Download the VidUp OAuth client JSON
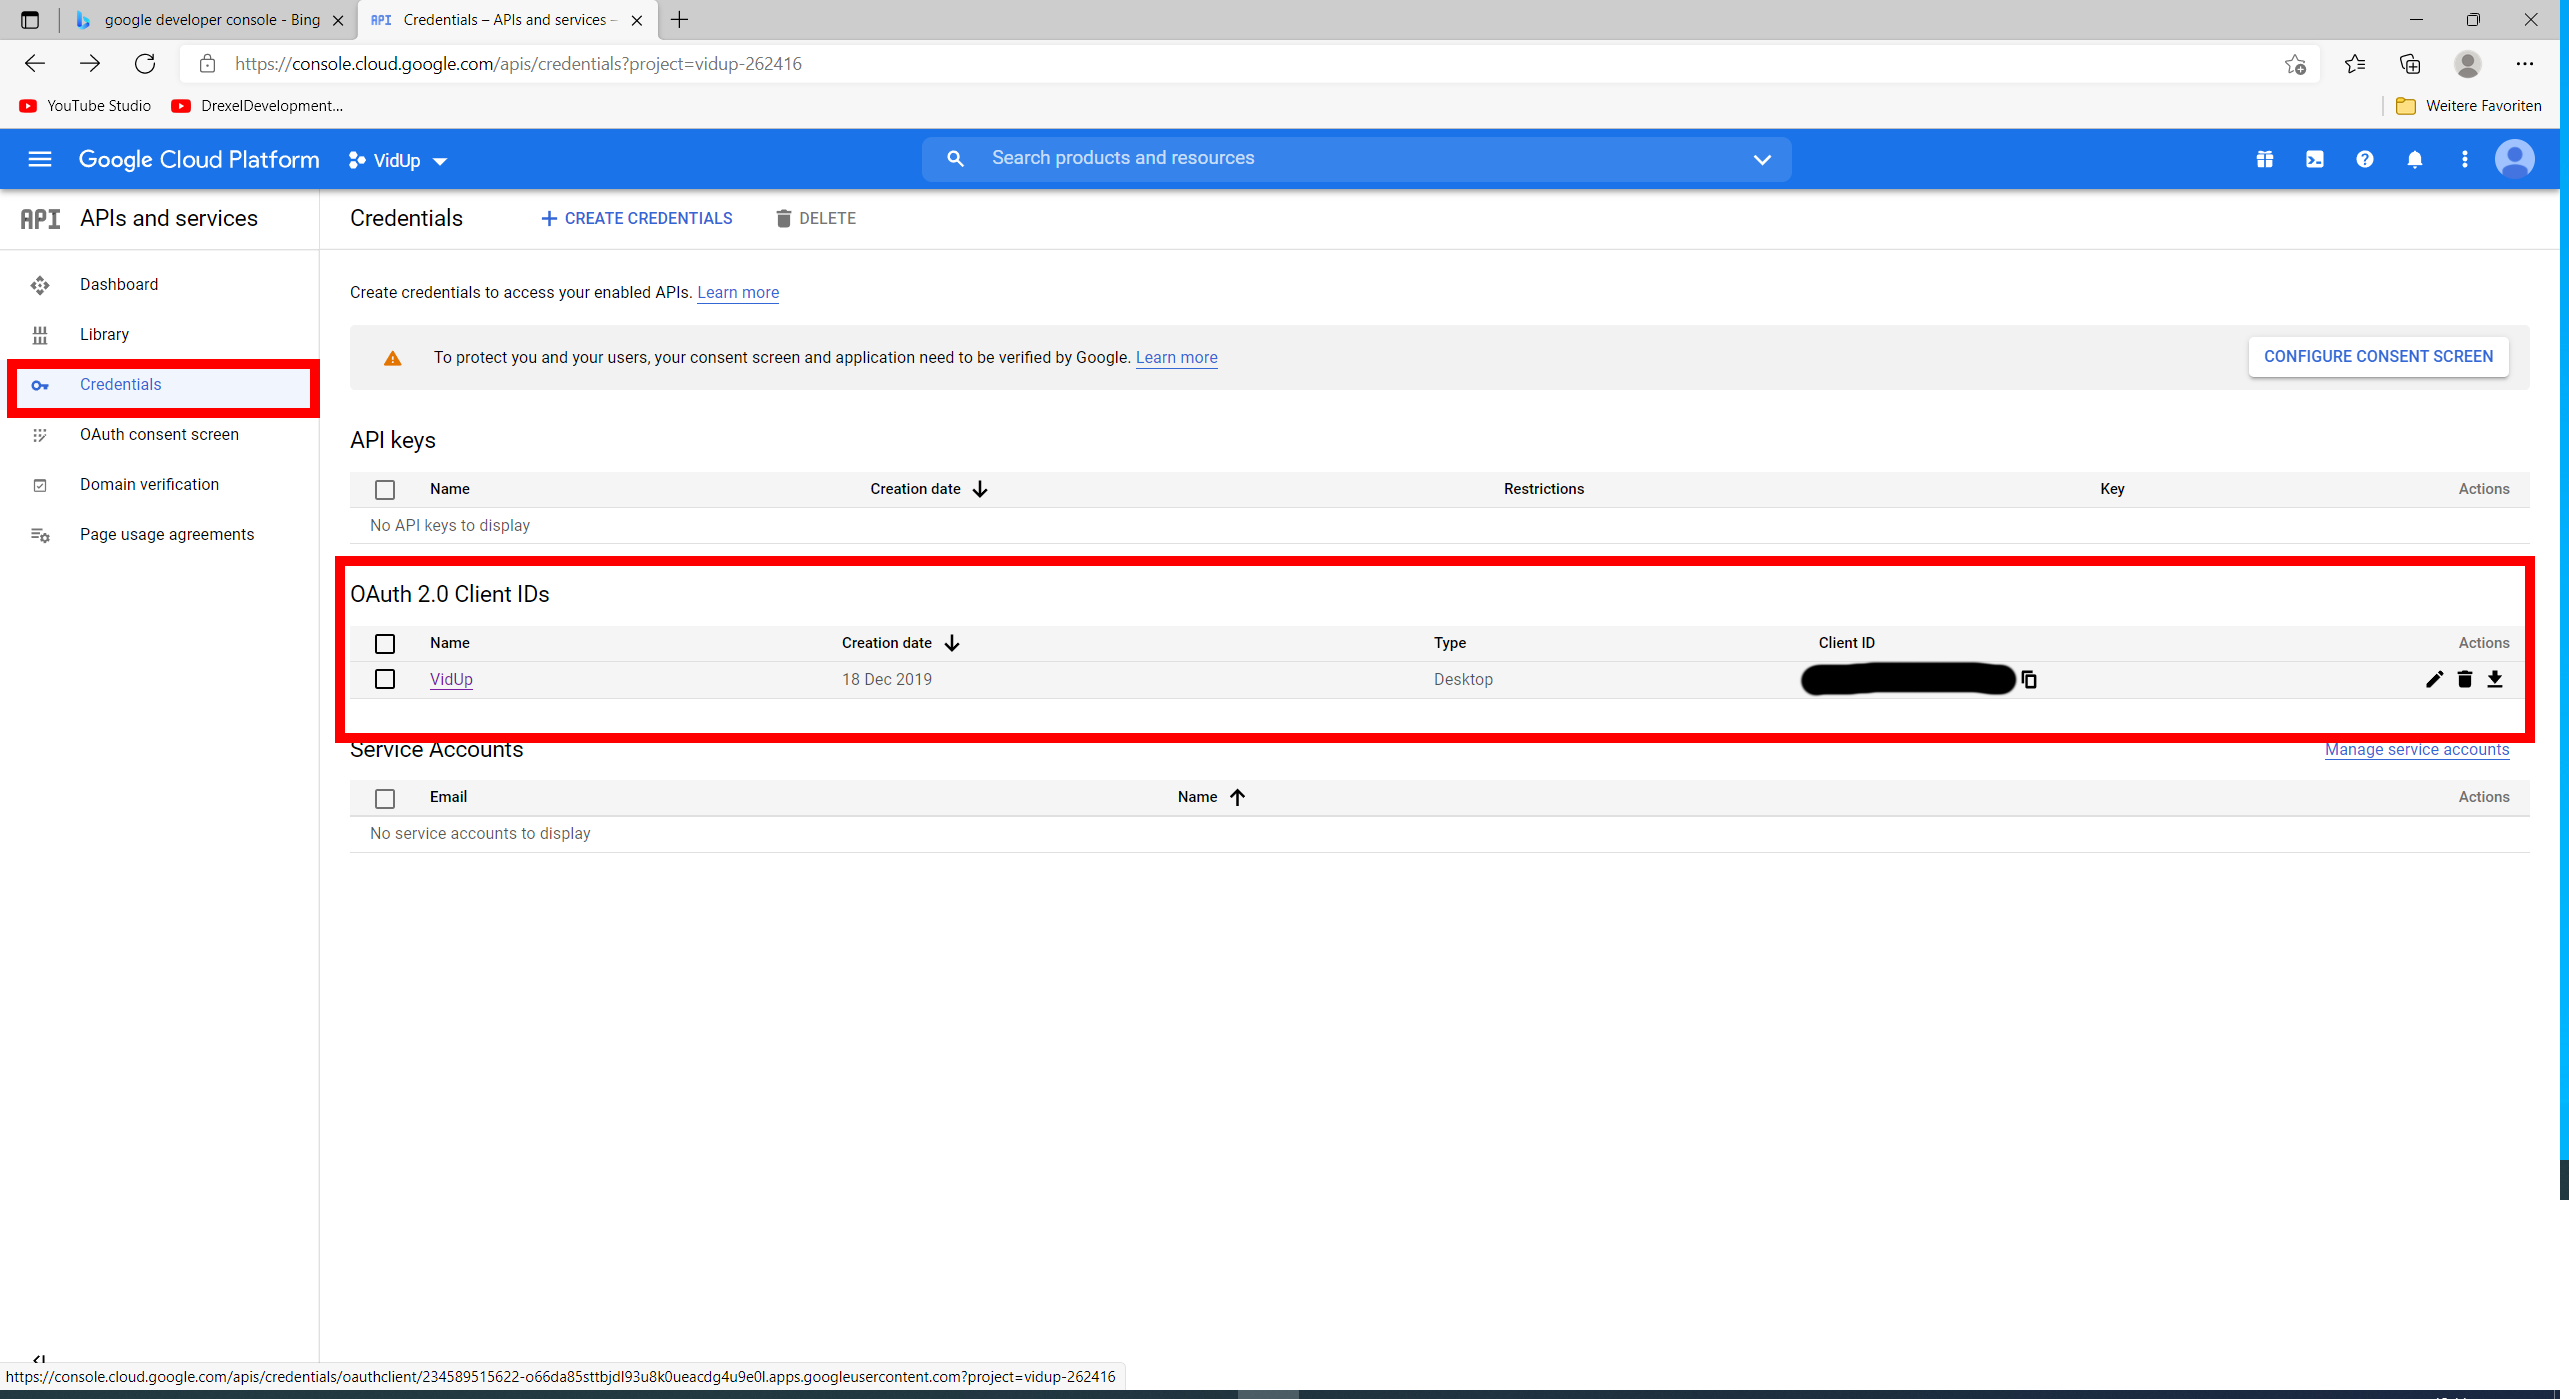This screenshot has width=2569, height=1399. 2495,680
